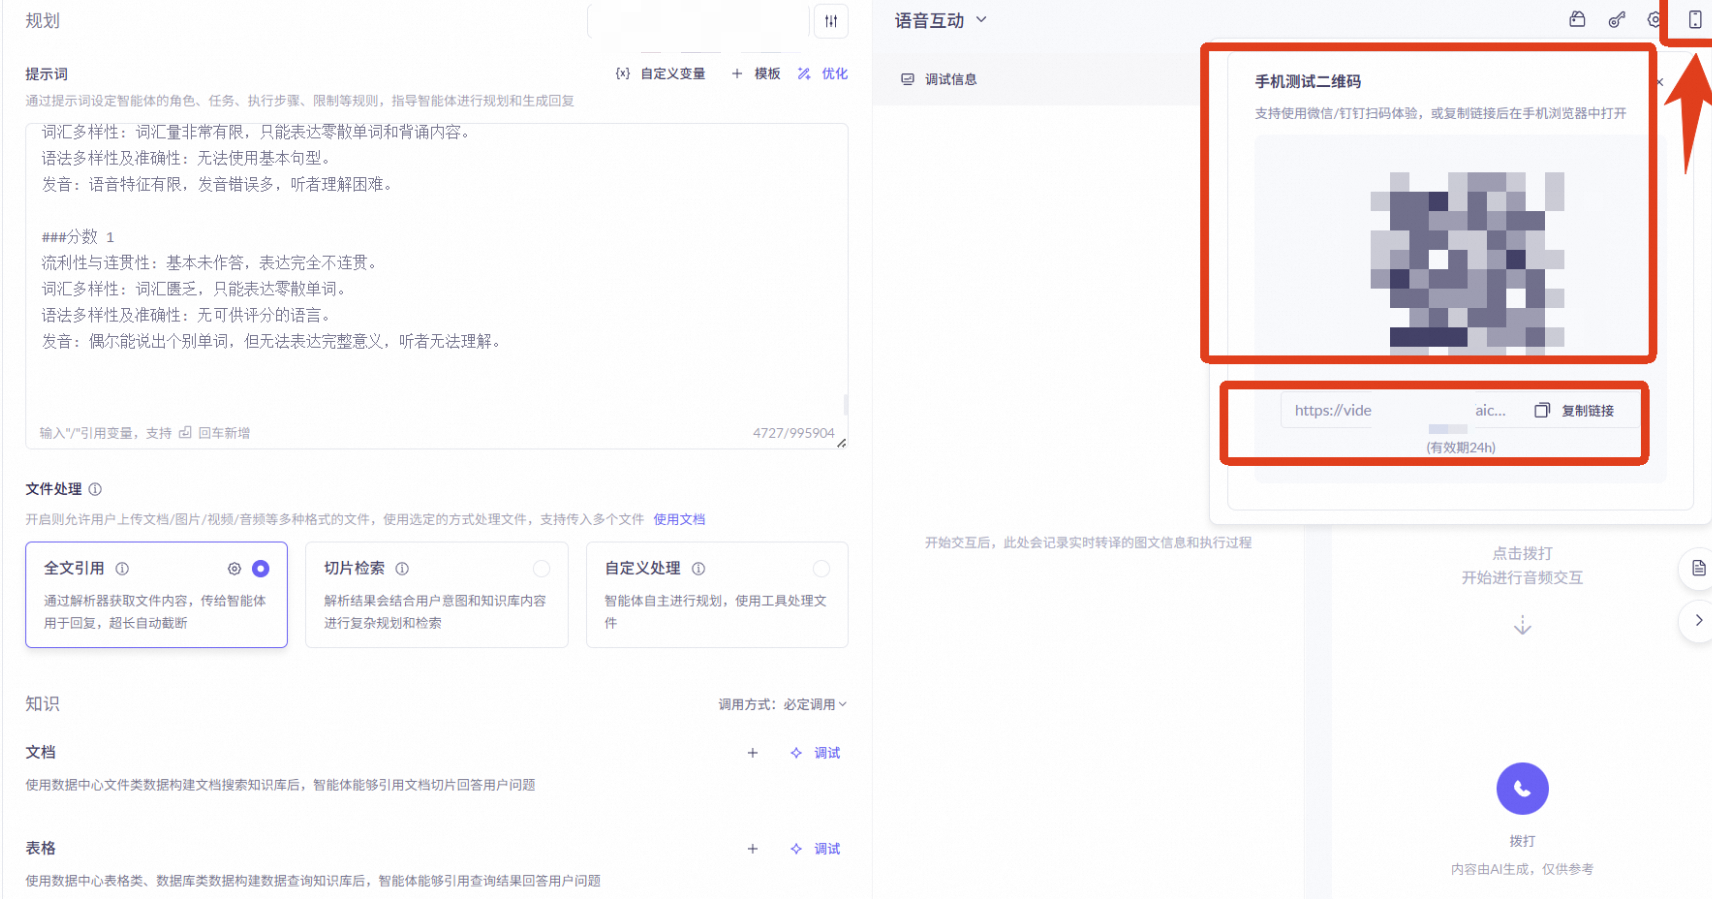Screen dimensions: 1712x899
Task: Open the debug settings gear icon
Action: pyautogui.click(x=1654, y=19)
